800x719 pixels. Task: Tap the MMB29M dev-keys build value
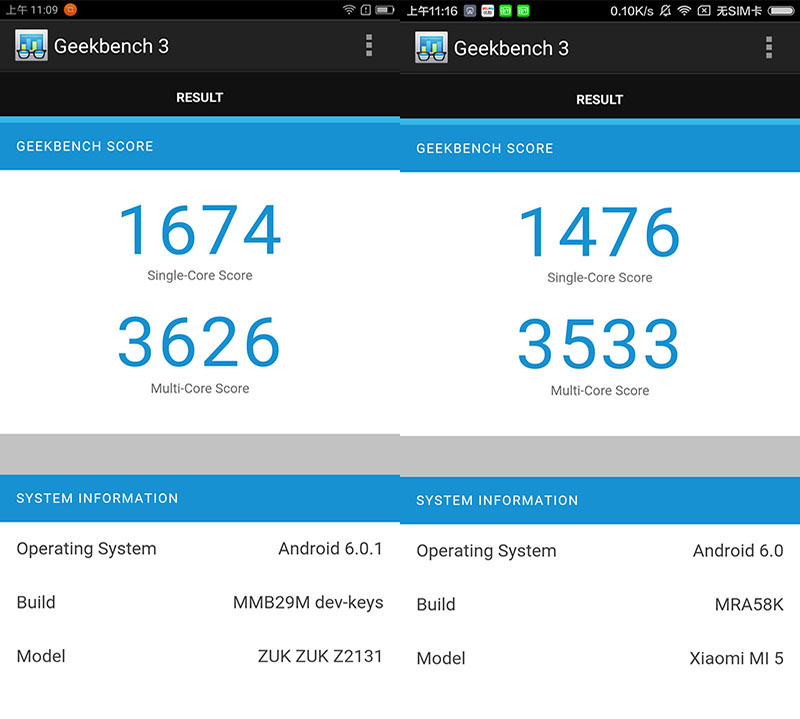(x=308, y=603)
